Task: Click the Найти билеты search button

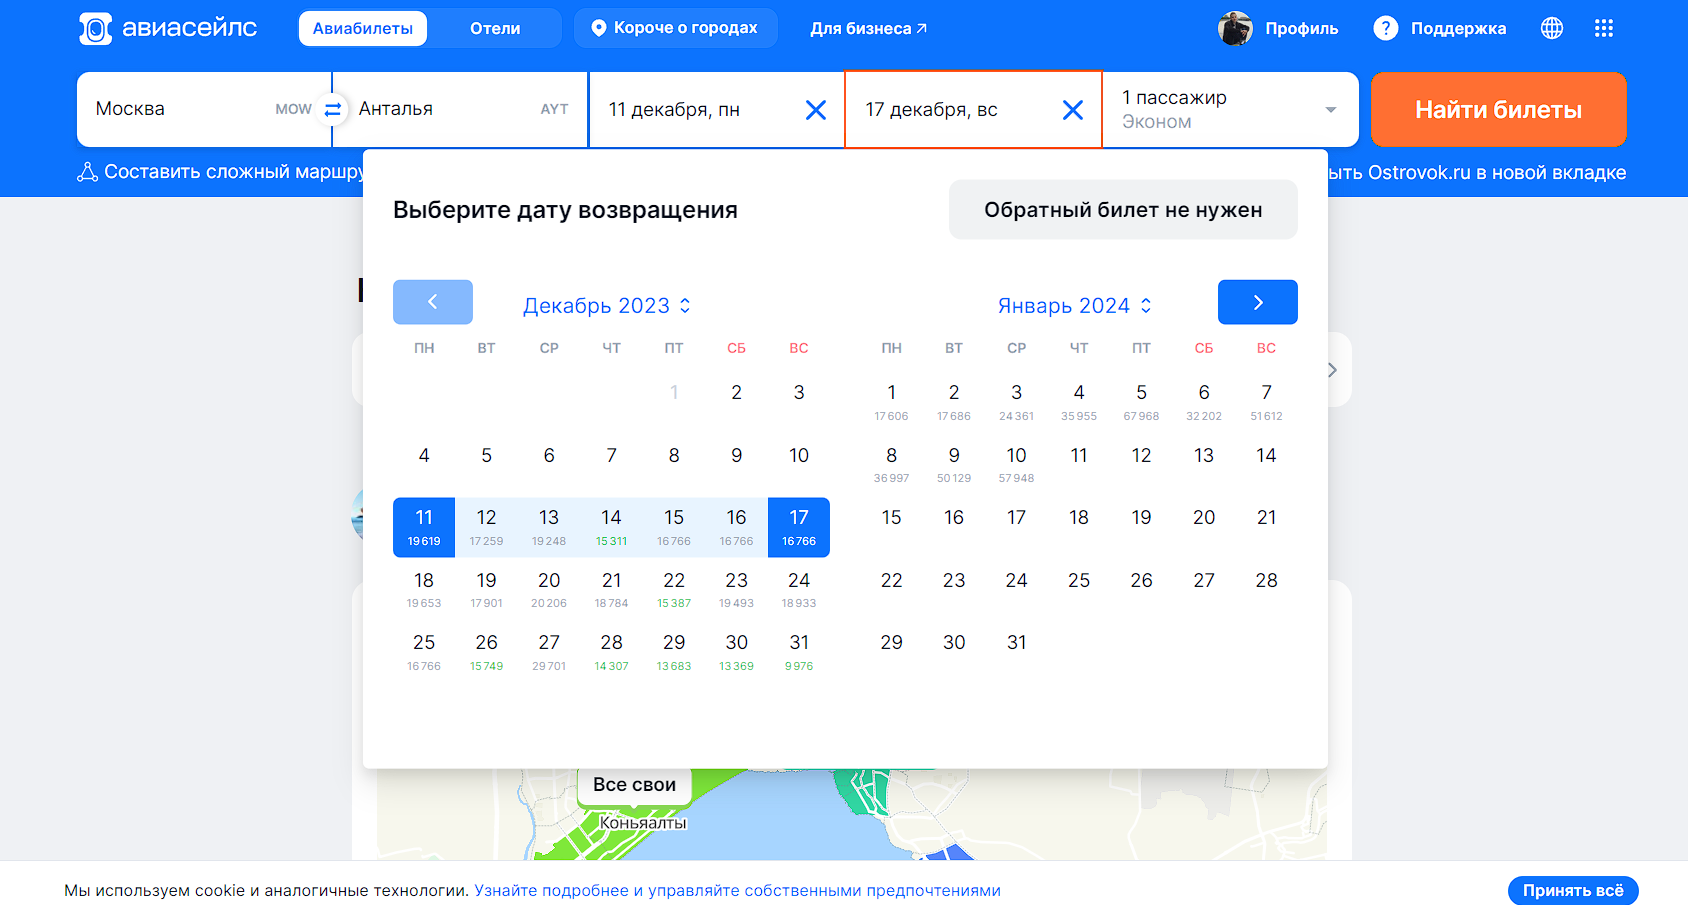Action: tap(1499, 110)
